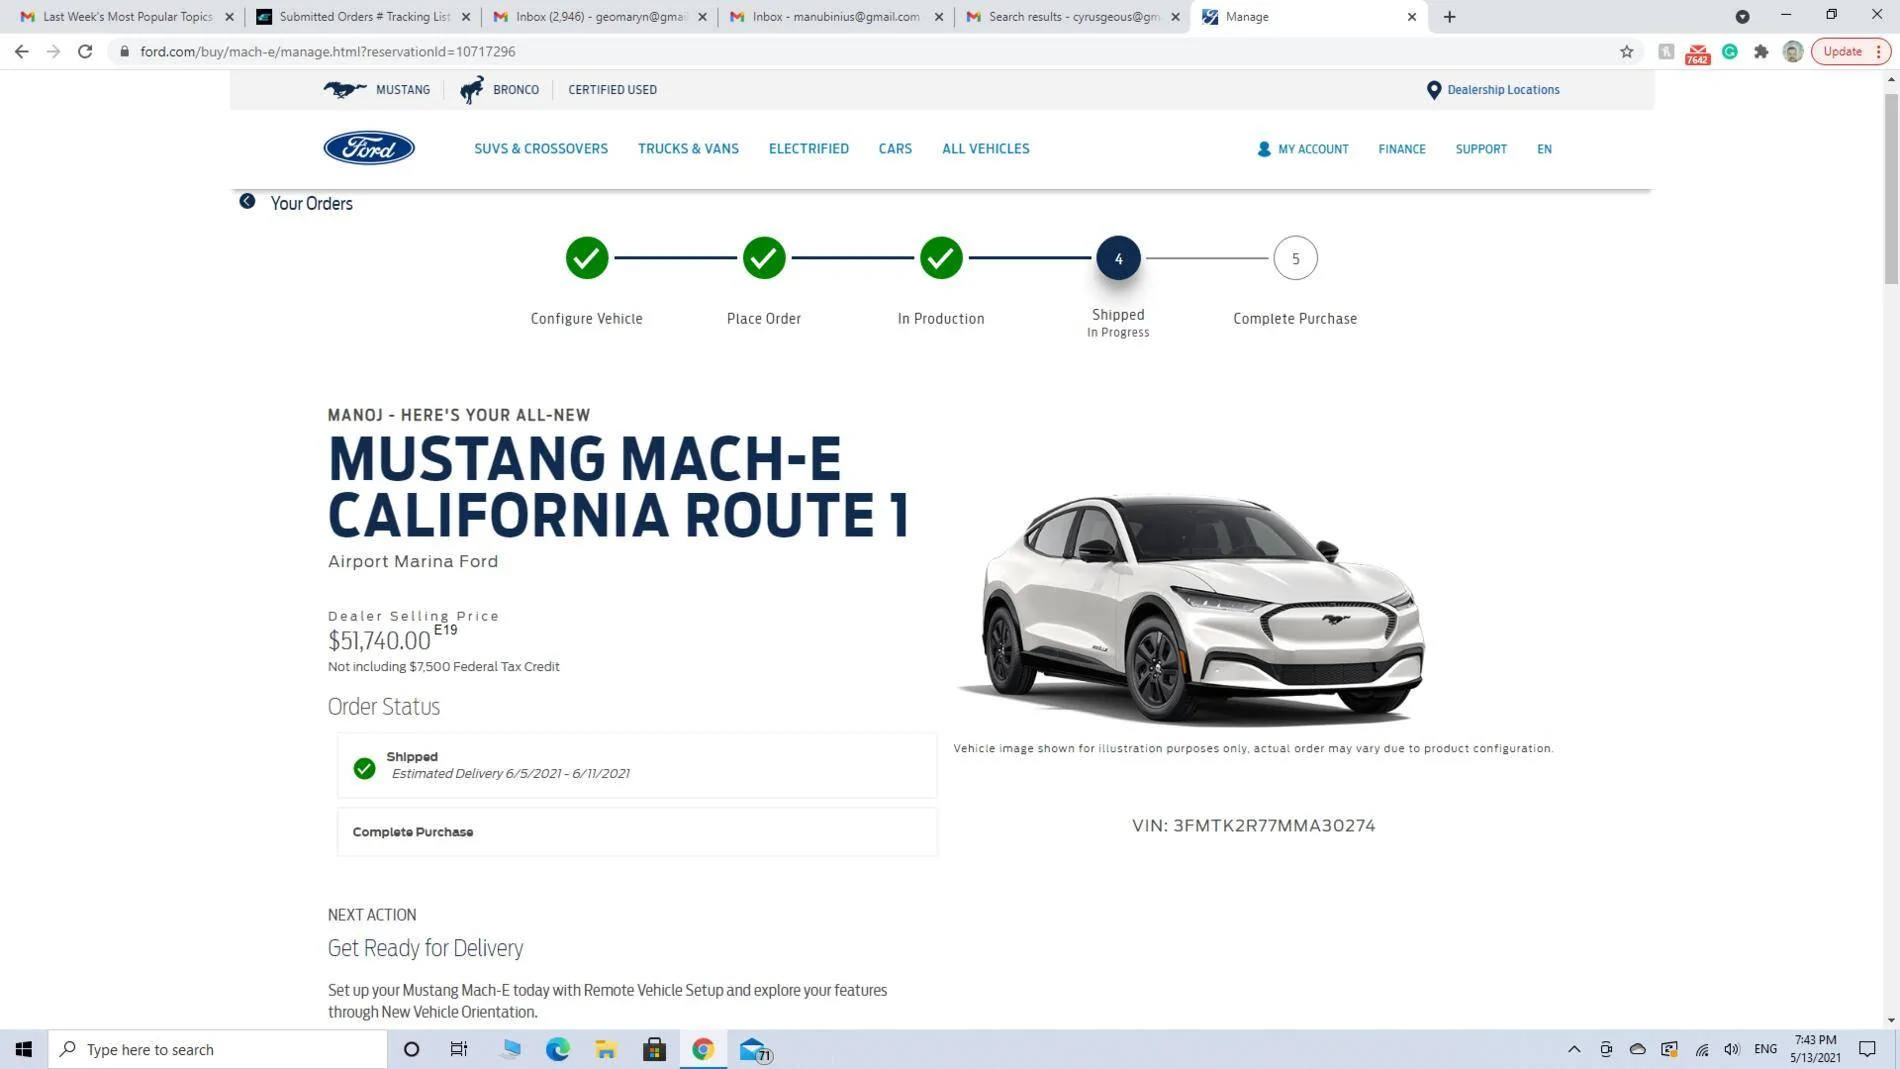Click the Grammarly extension icon
The height and width of the screenshot is (1069, 1900).
[1729, 51]
